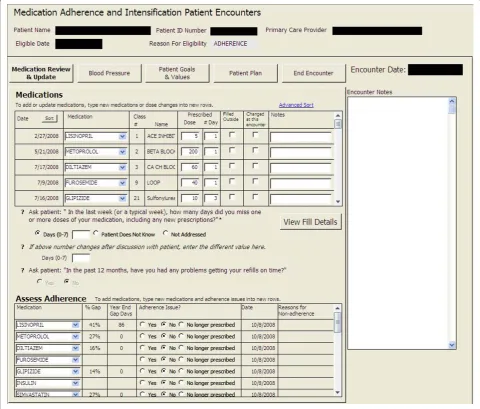Check Changed at this encounter for Diltiazem

point(255,166)
